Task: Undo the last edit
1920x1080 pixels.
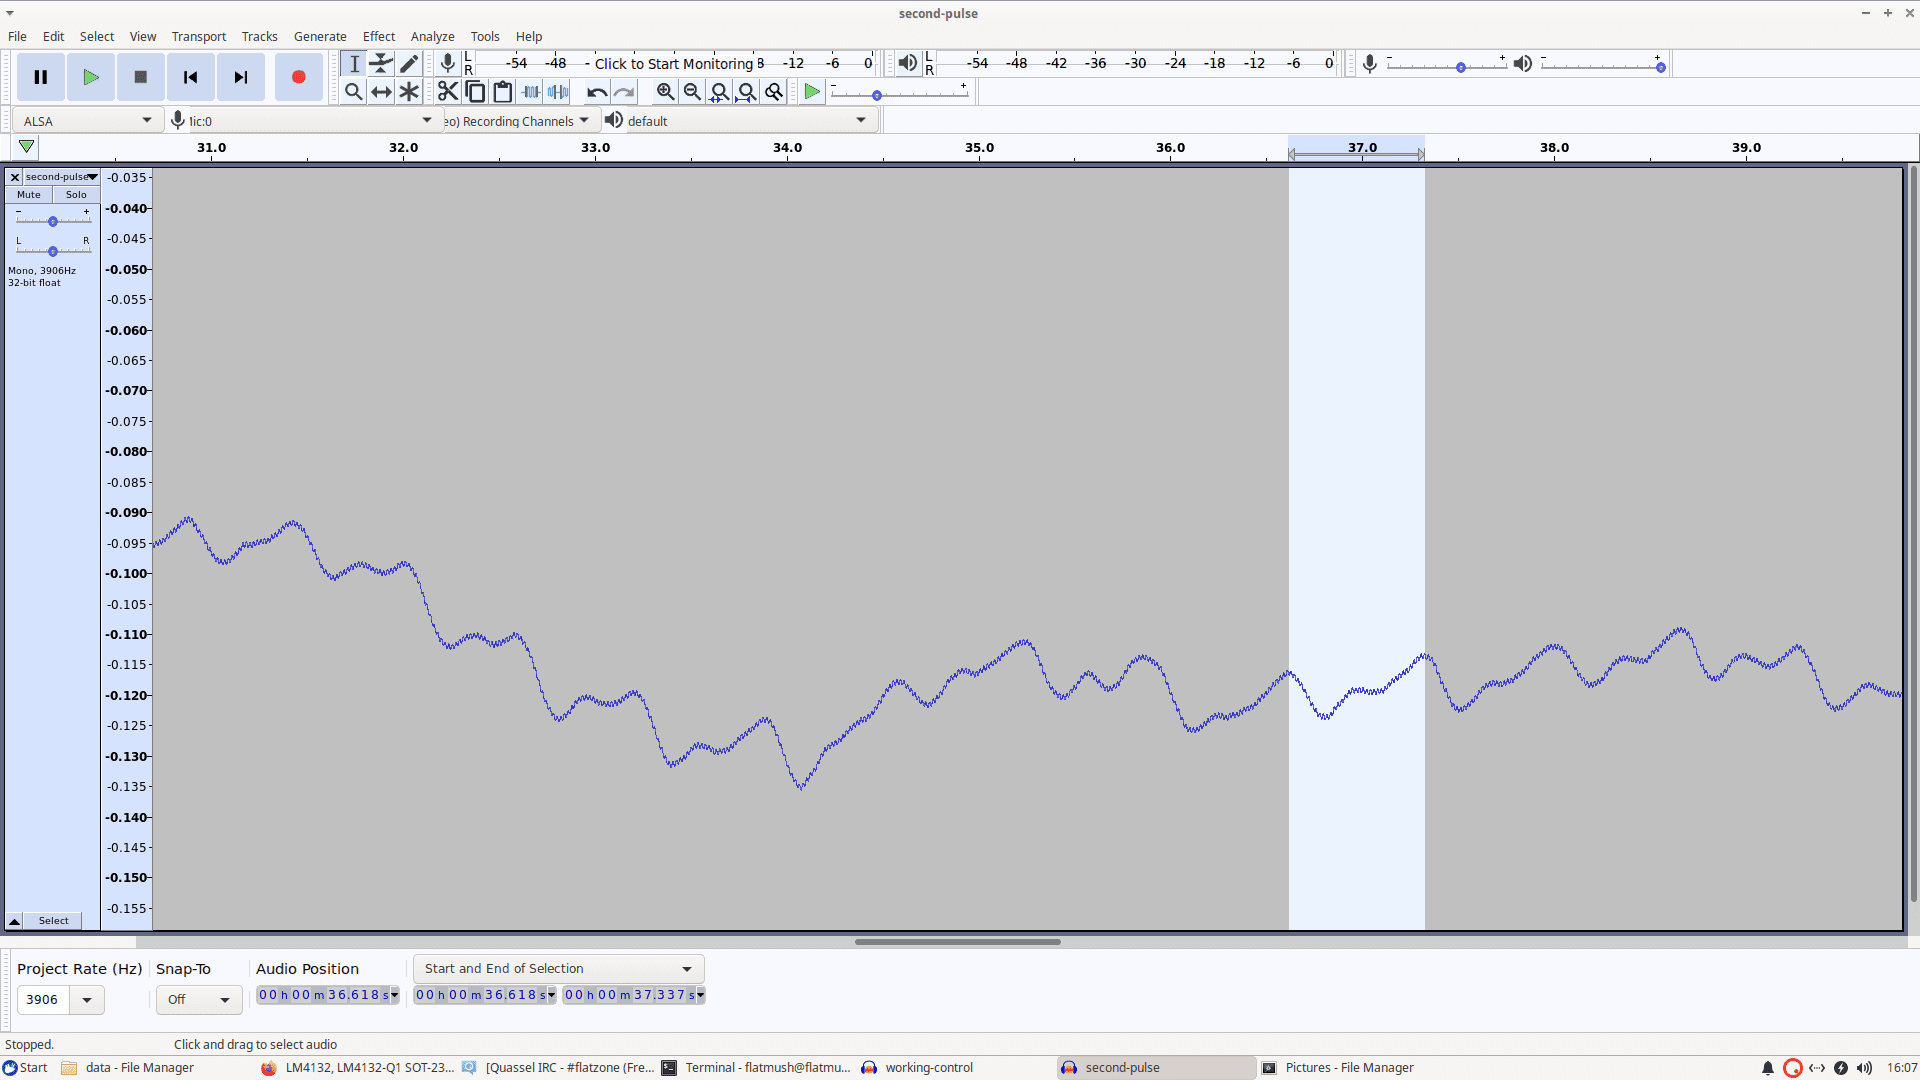Action: 597,92
